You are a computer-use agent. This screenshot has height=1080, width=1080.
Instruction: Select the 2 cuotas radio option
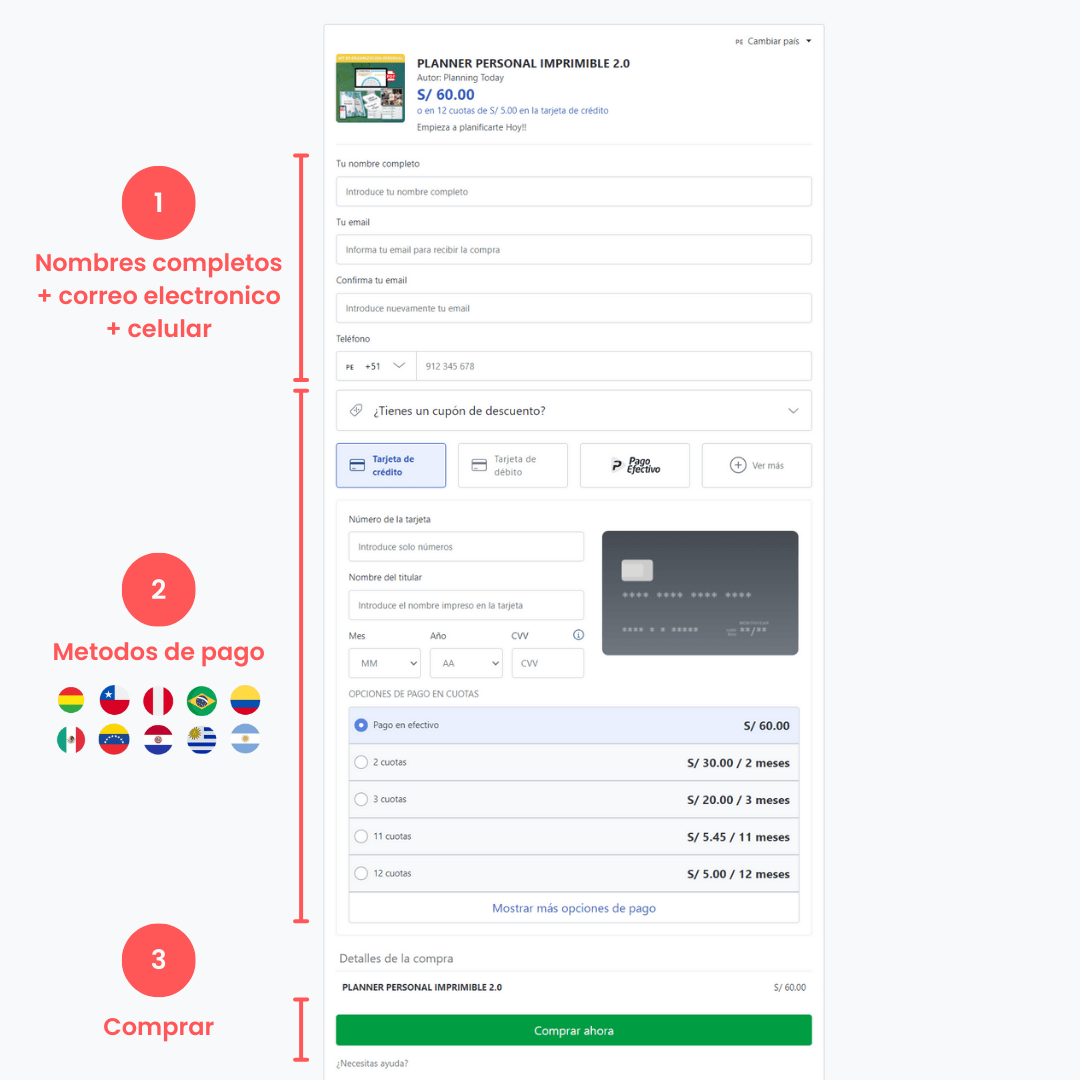(x=361, y=762)
